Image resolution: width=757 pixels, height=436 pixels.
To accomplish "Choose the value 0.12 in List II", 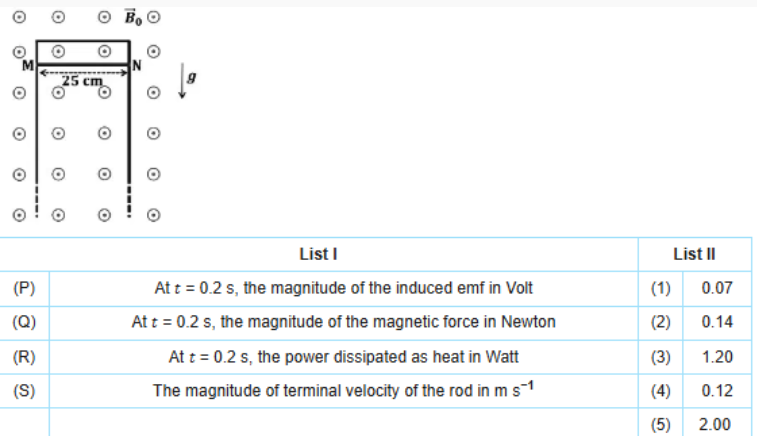I will pos(717,390).
